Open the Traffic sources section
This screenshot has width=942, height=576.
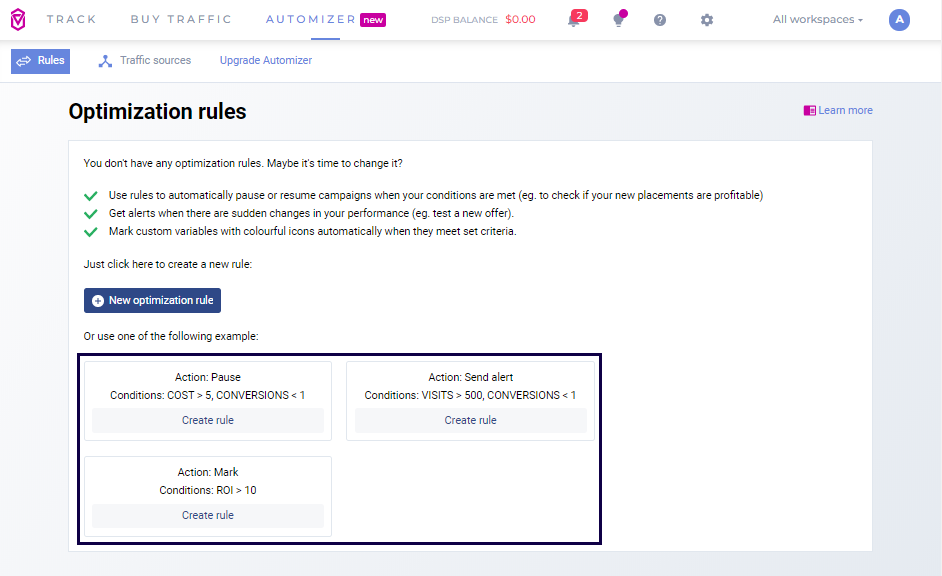[155, 61]
